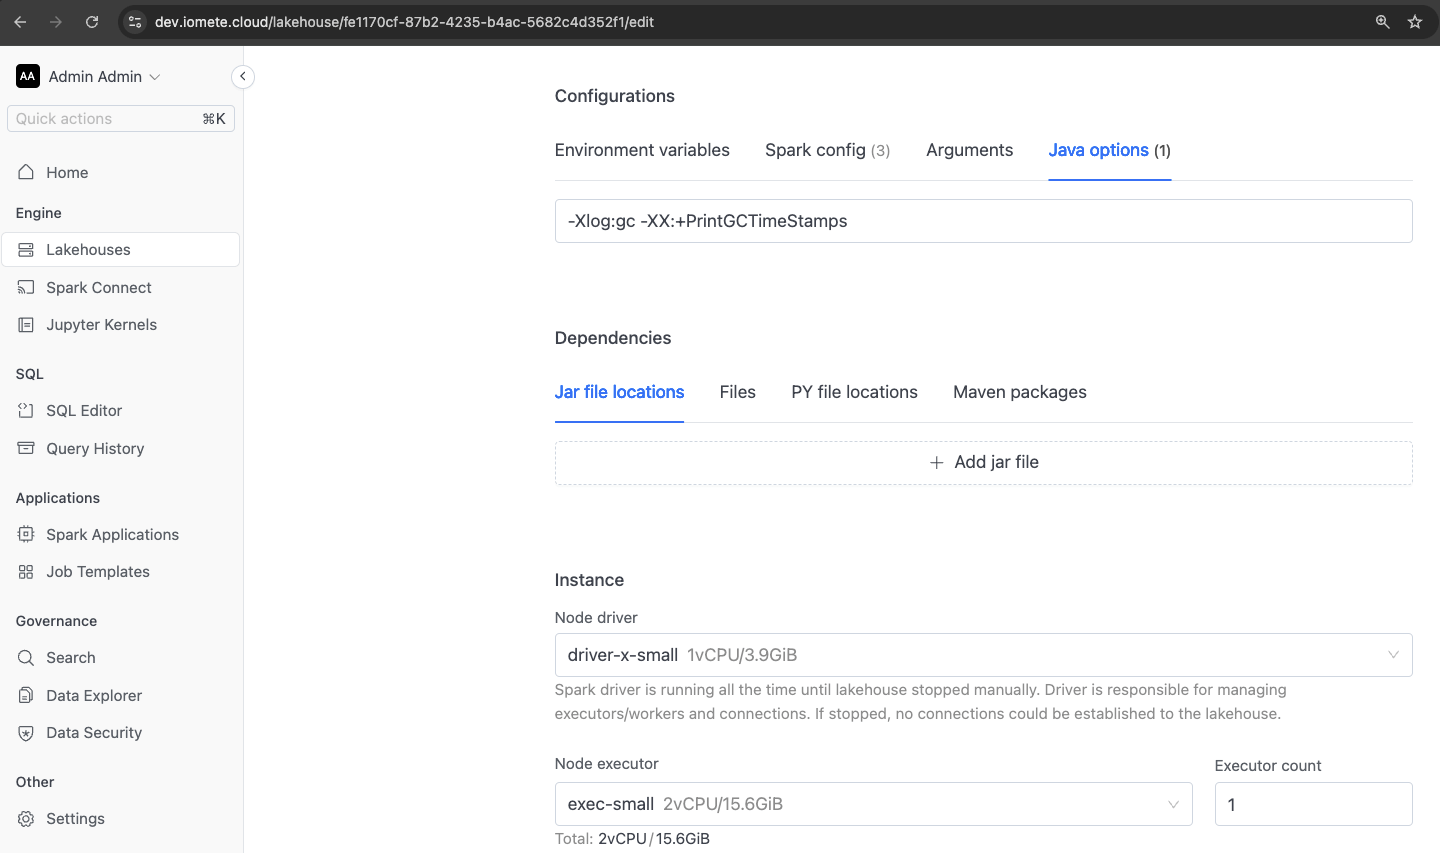Open the Arguments tab
The image size is (1440, 853).
969,150
